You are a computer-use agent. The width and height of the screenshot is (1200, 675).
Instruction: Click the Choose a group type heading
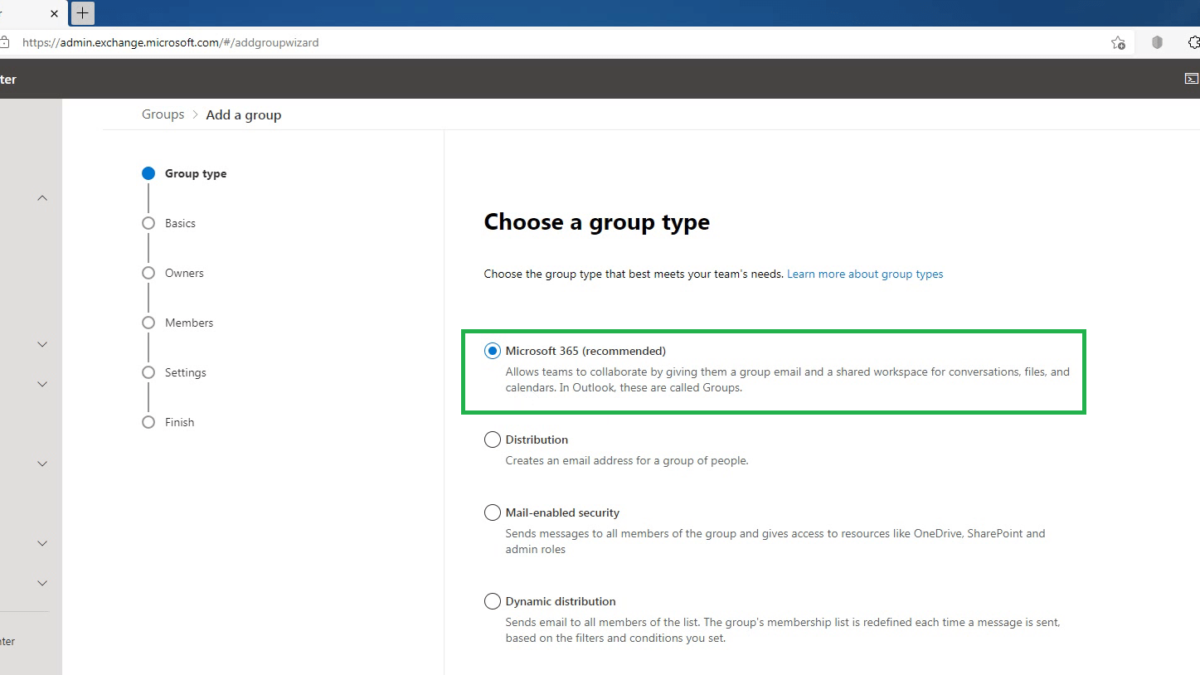[x=597, y=222]
